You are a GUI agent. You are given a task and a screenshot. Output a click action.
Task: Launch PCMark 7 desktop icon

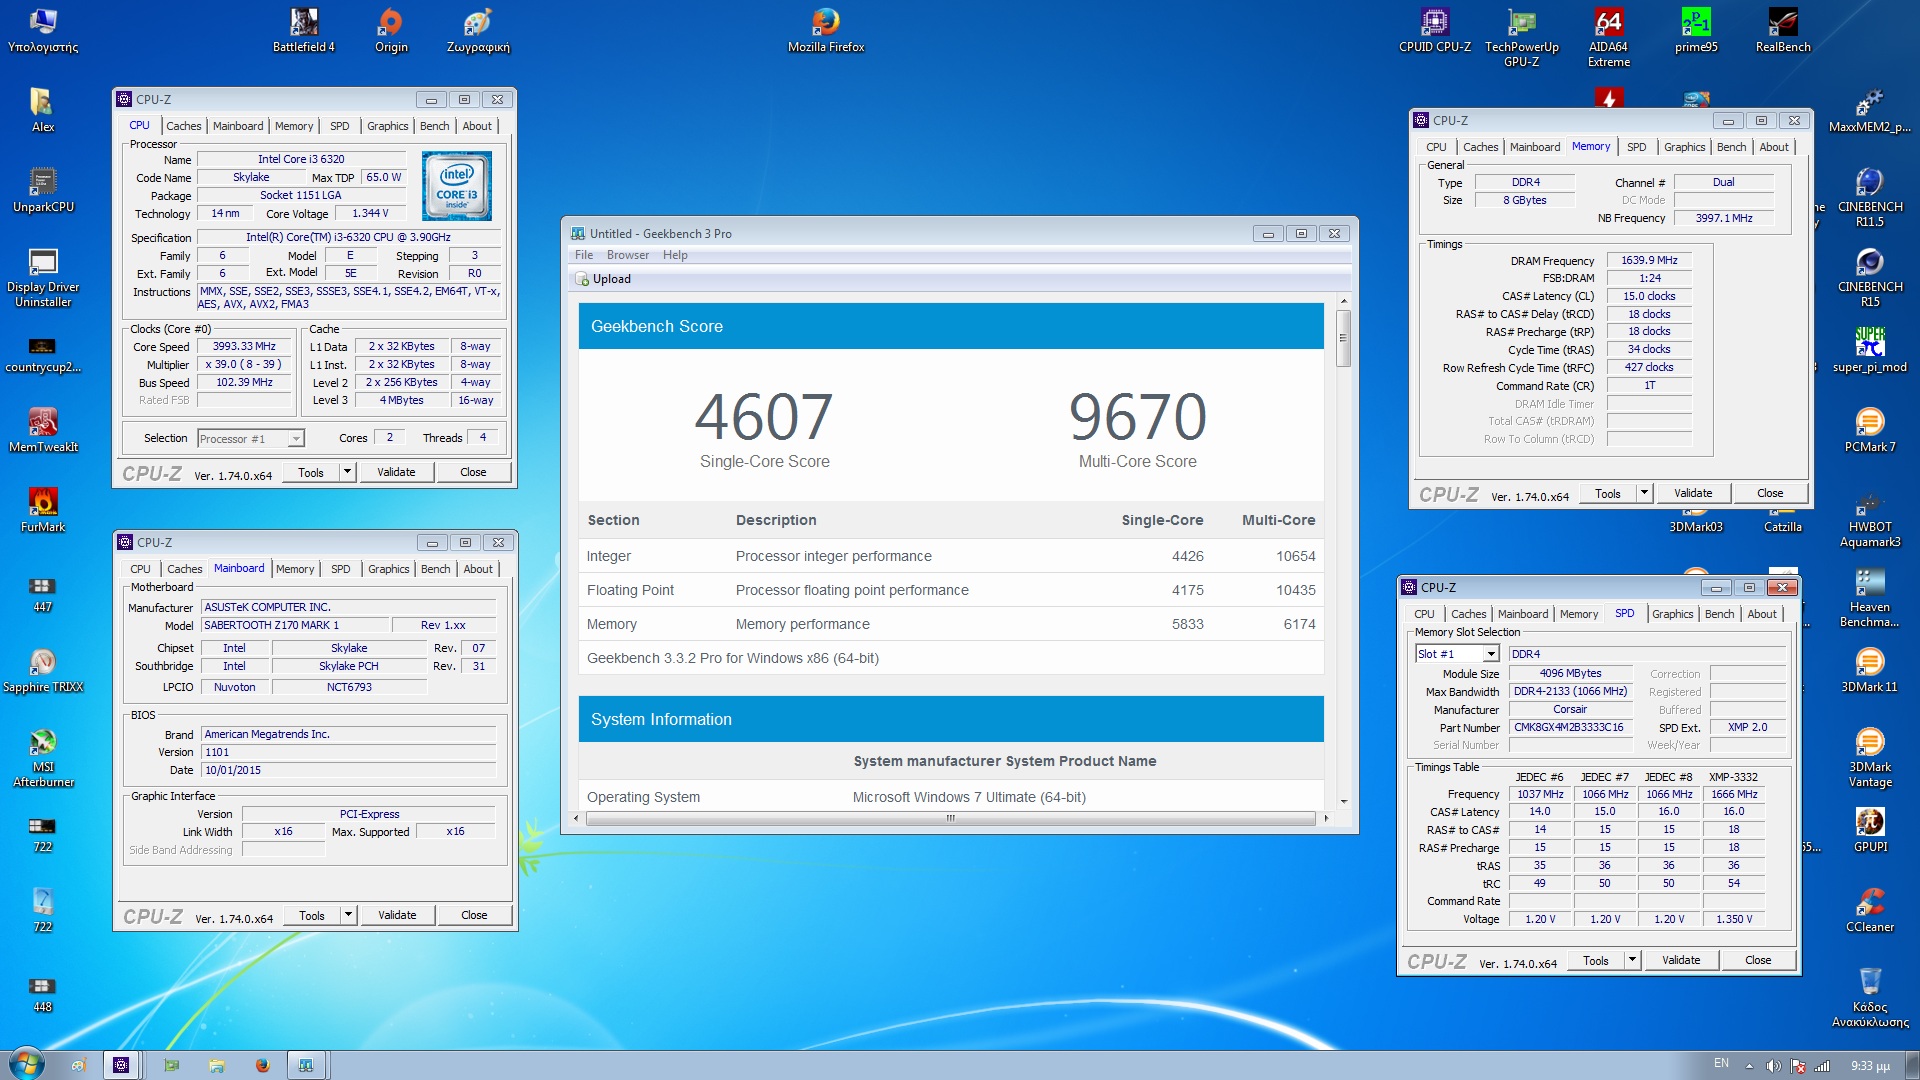tap(1870, 430)
